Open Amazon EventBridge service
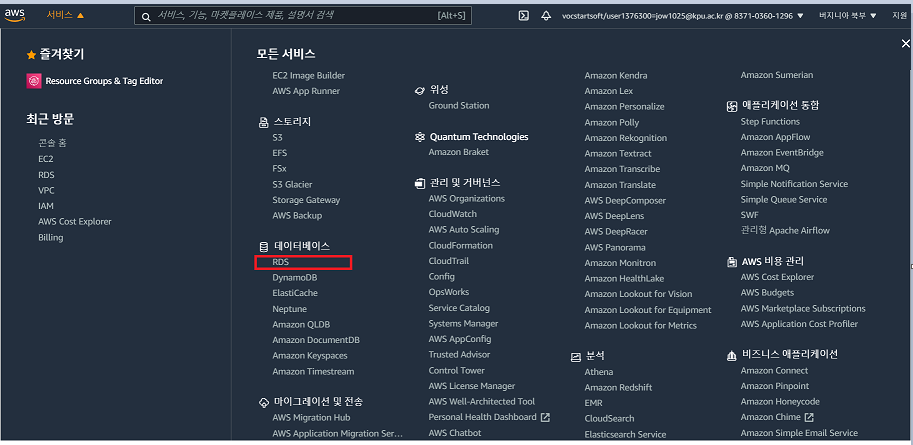 click(x=782, y=153)
